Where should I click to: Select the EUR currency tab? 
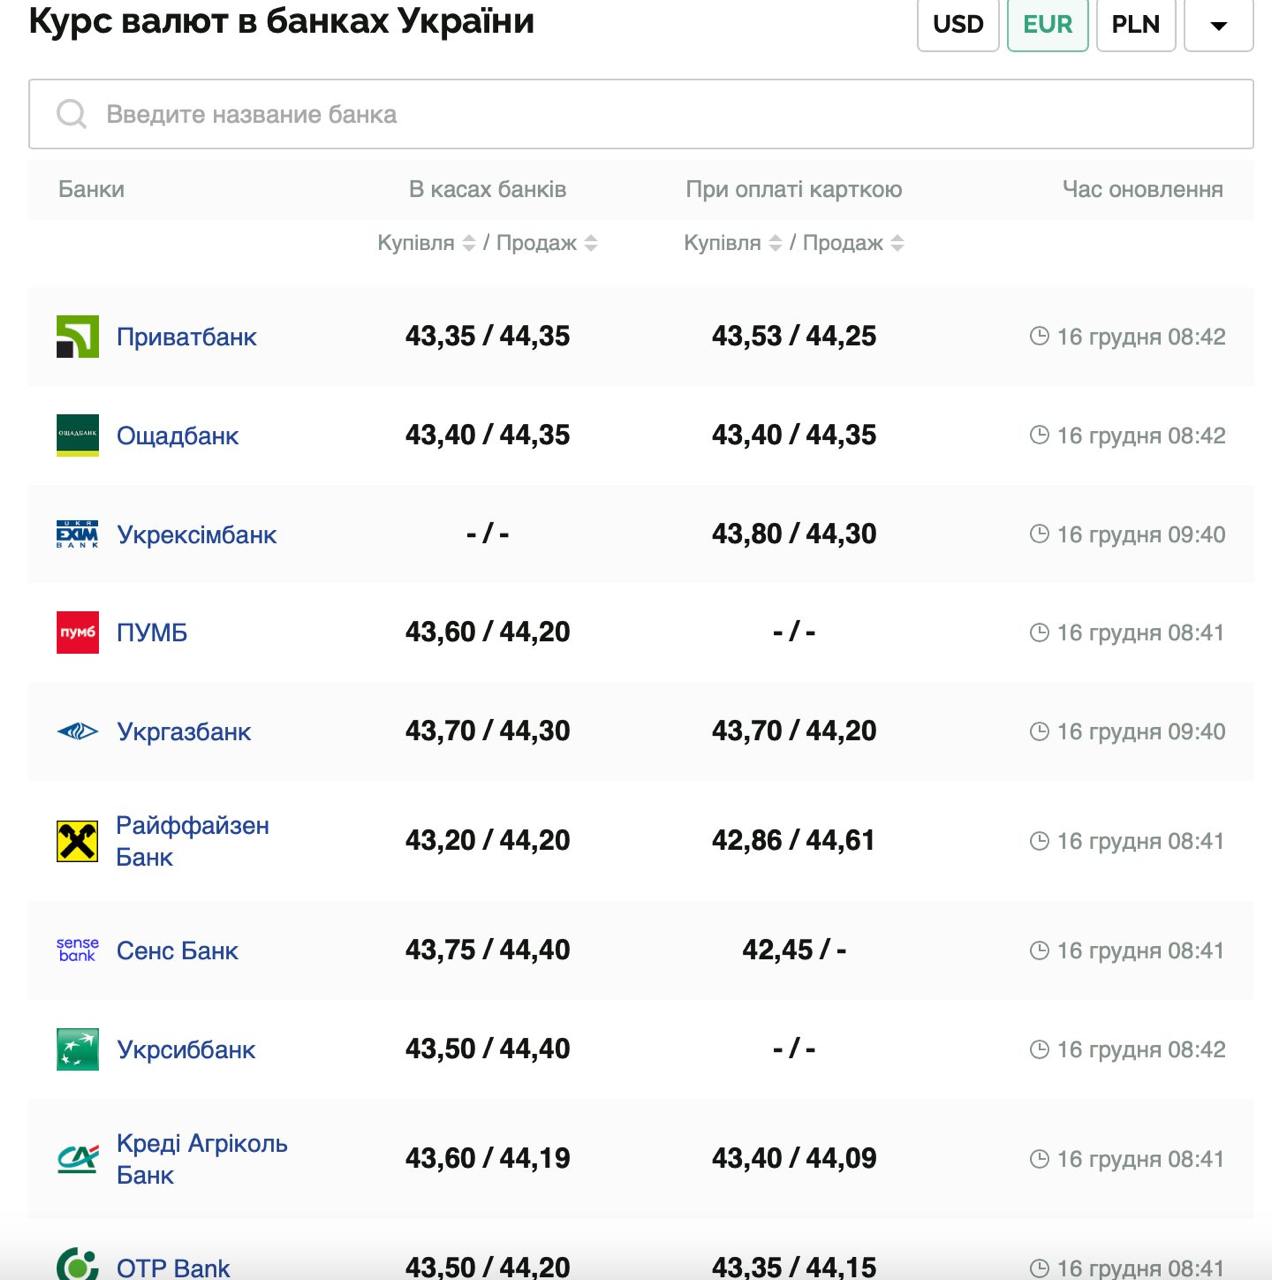pyautogui.click(x=1047, y=24)
